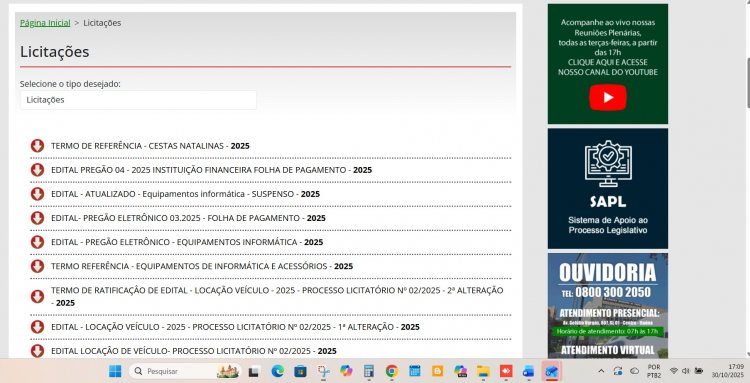Click the OneDrive cloud tray icon
Viewport: 750px width, 383px height.
634,371
